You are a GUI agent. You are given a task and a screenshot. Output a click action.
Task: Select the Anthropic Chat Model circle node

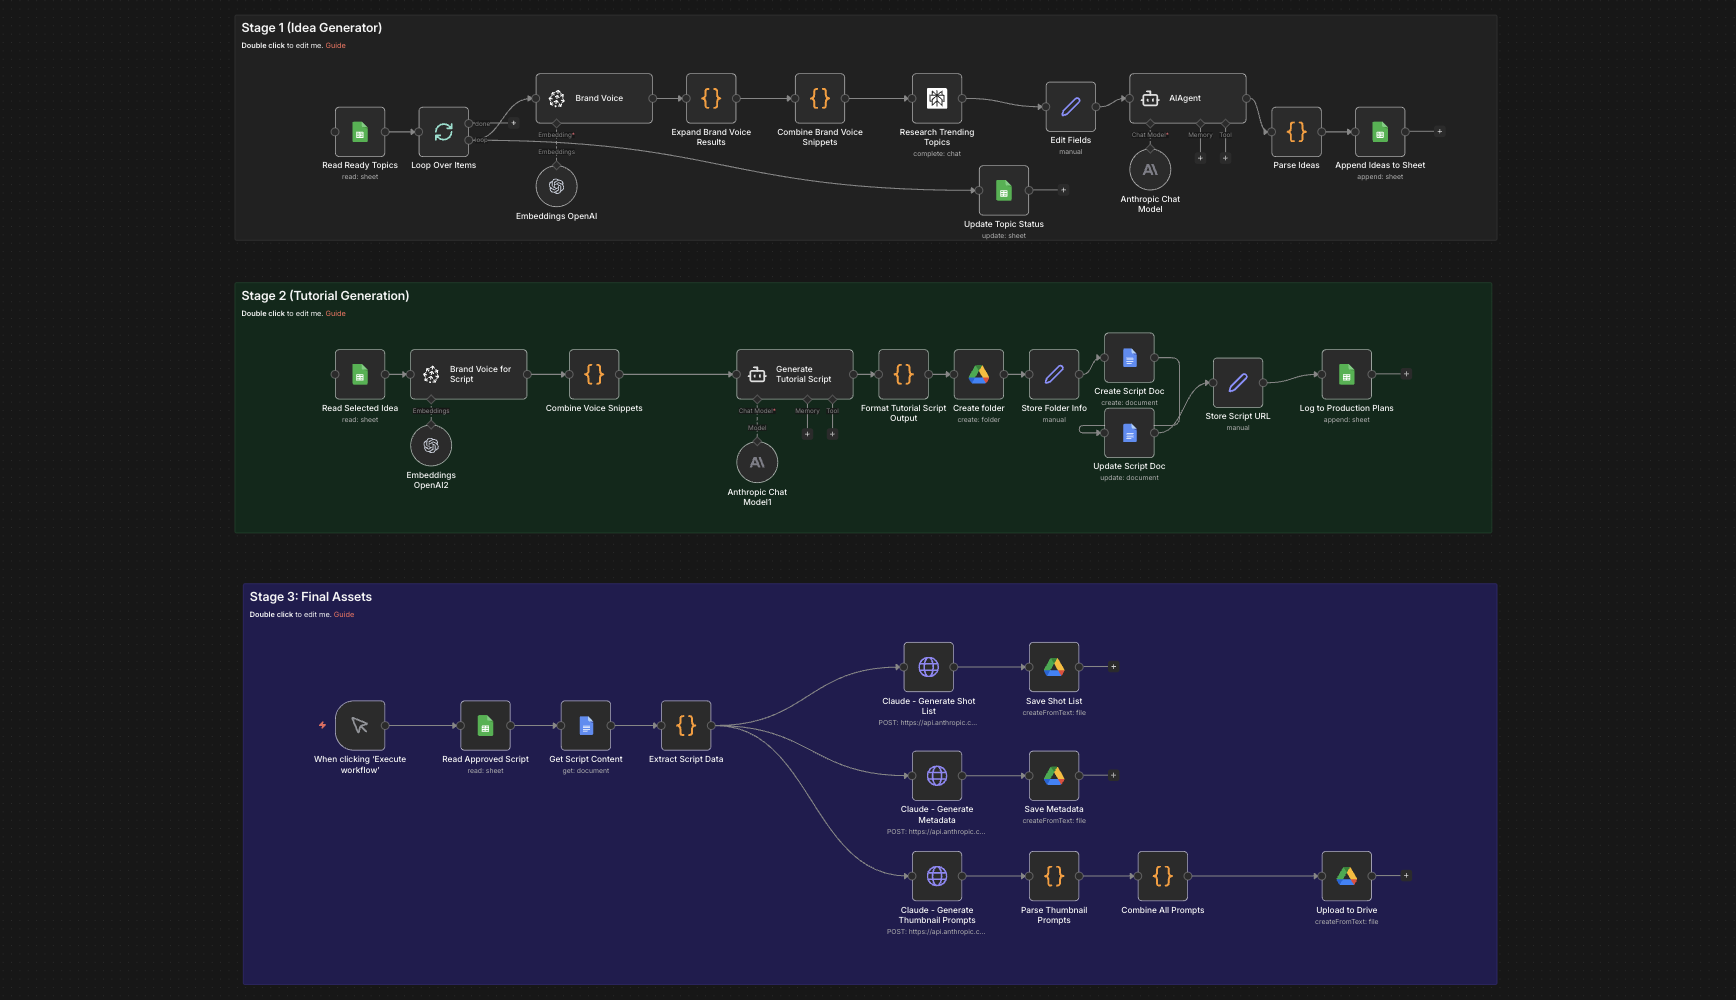[x=1150, y=168]
